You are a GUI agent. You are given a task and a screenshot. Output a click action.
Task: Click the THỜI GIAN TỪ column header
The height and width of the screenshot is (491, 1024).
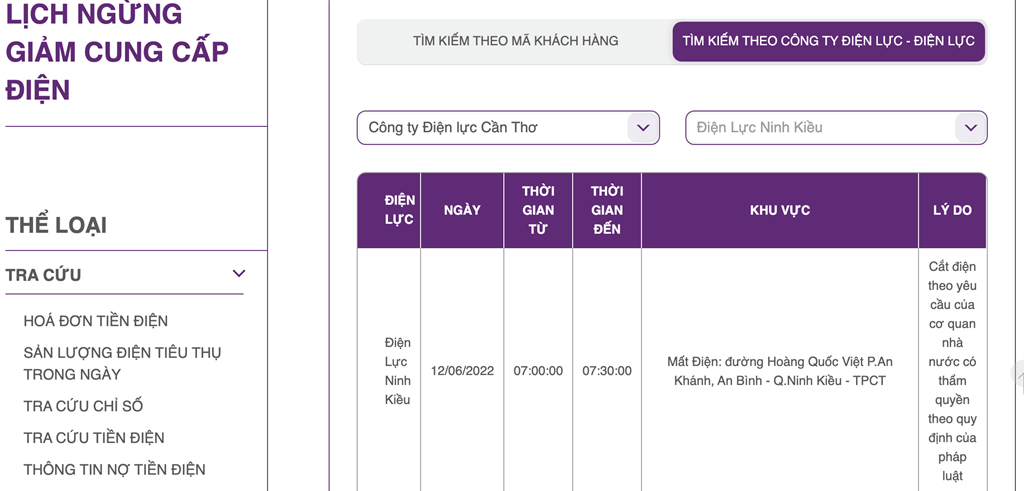[538, 210]
